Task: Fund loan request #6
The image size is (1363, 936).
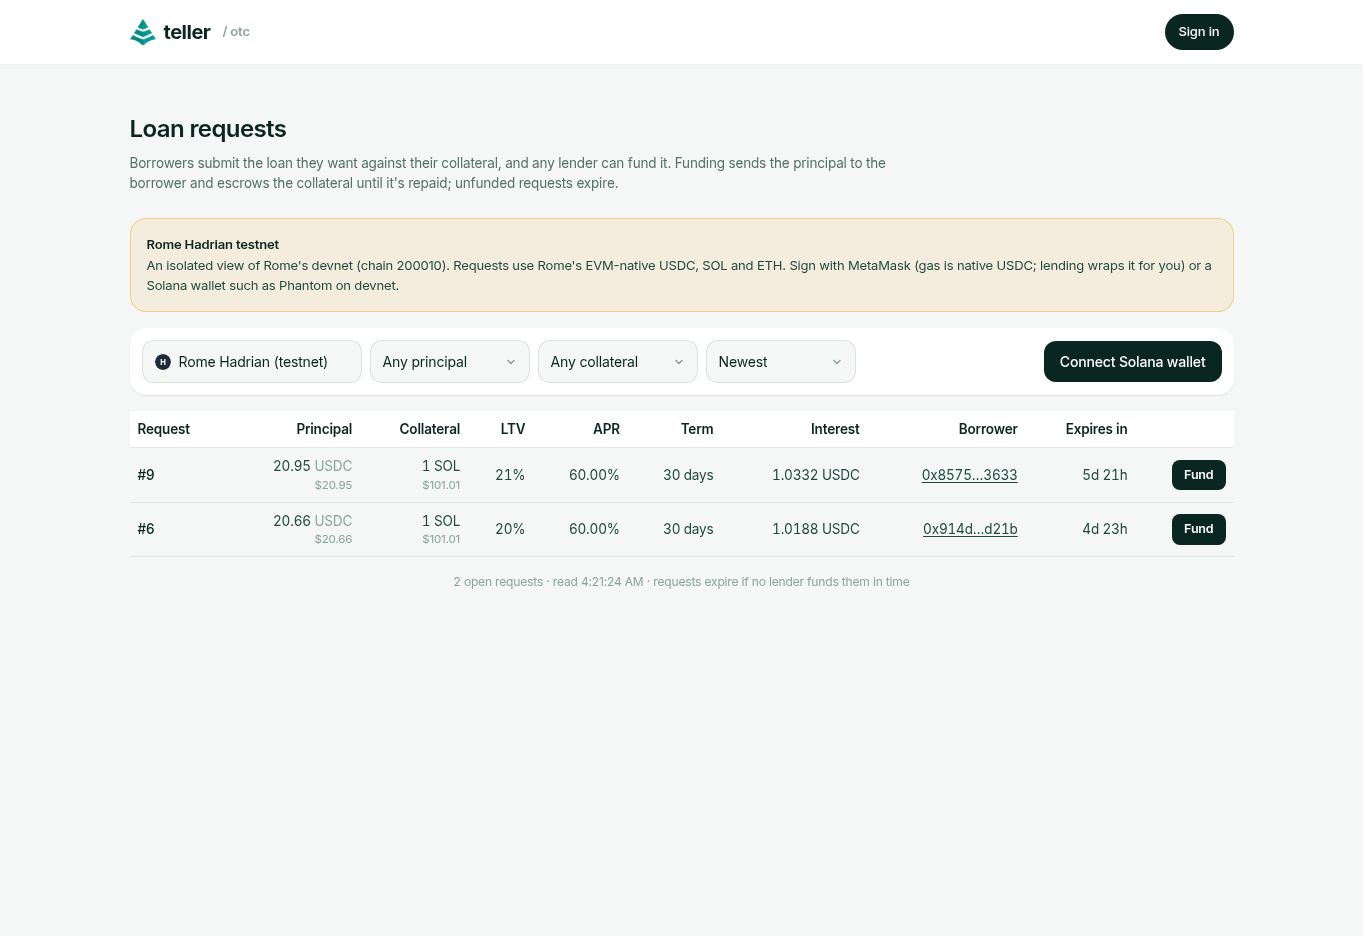Action: pyautogui.click(x=1199, y=529)
